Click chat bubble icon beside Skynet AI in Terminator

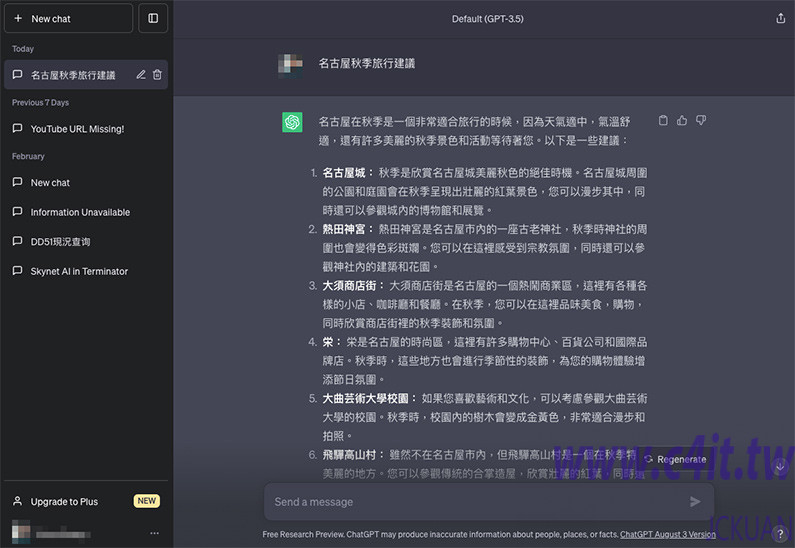[x=17, y=271]
